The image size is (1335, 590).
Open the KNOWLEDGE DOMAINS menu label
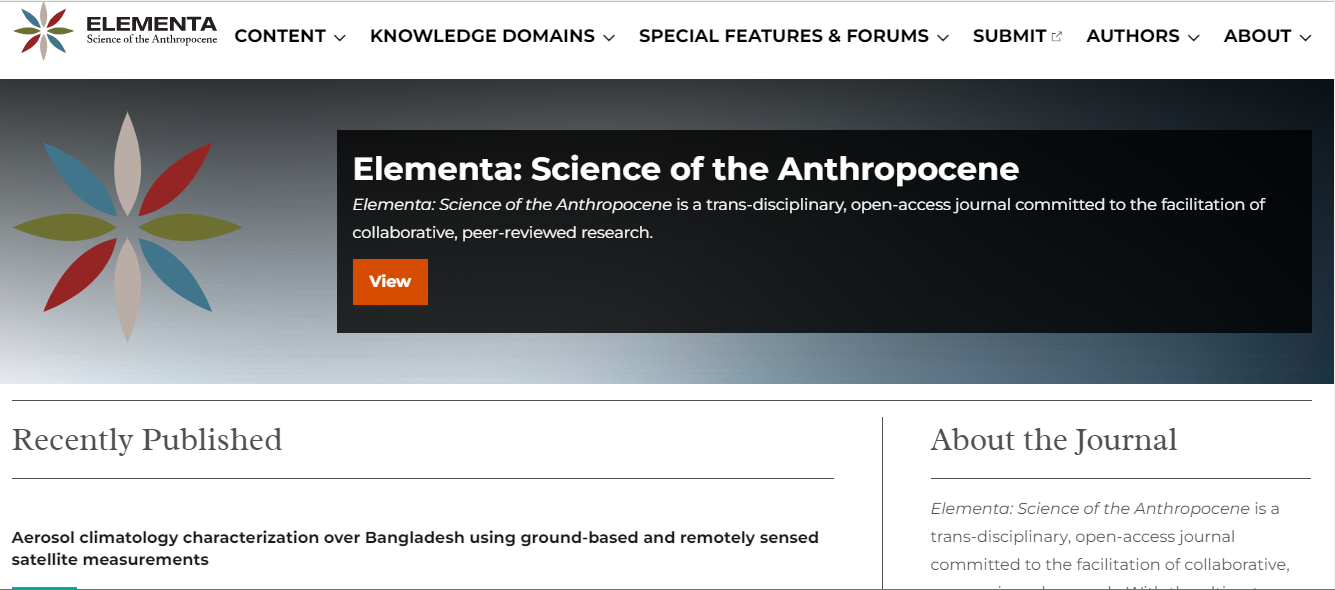[482, 36]
